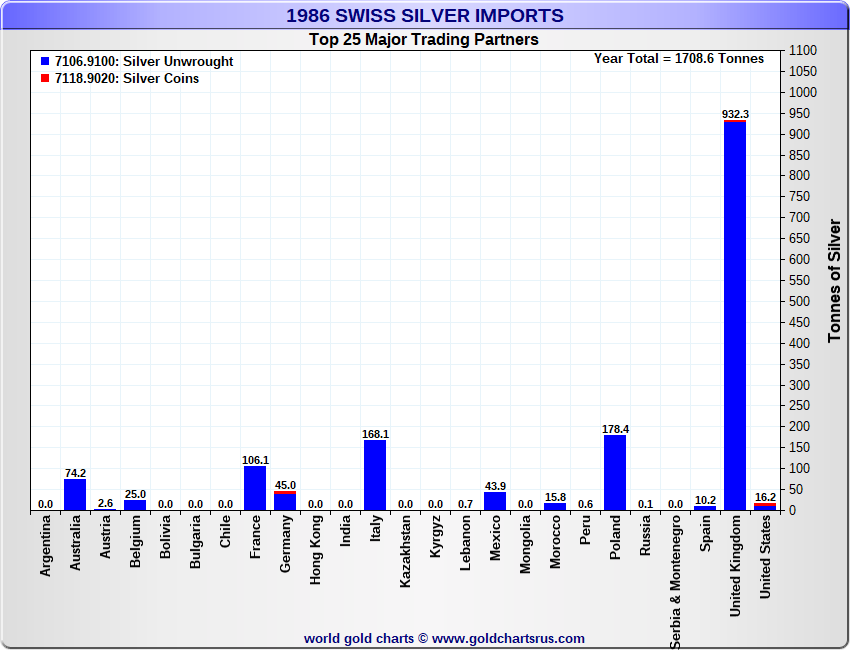Click the '7106.9100: Silver Unwrought' legend label
The image size is (850, 650).
coord(144,61)
